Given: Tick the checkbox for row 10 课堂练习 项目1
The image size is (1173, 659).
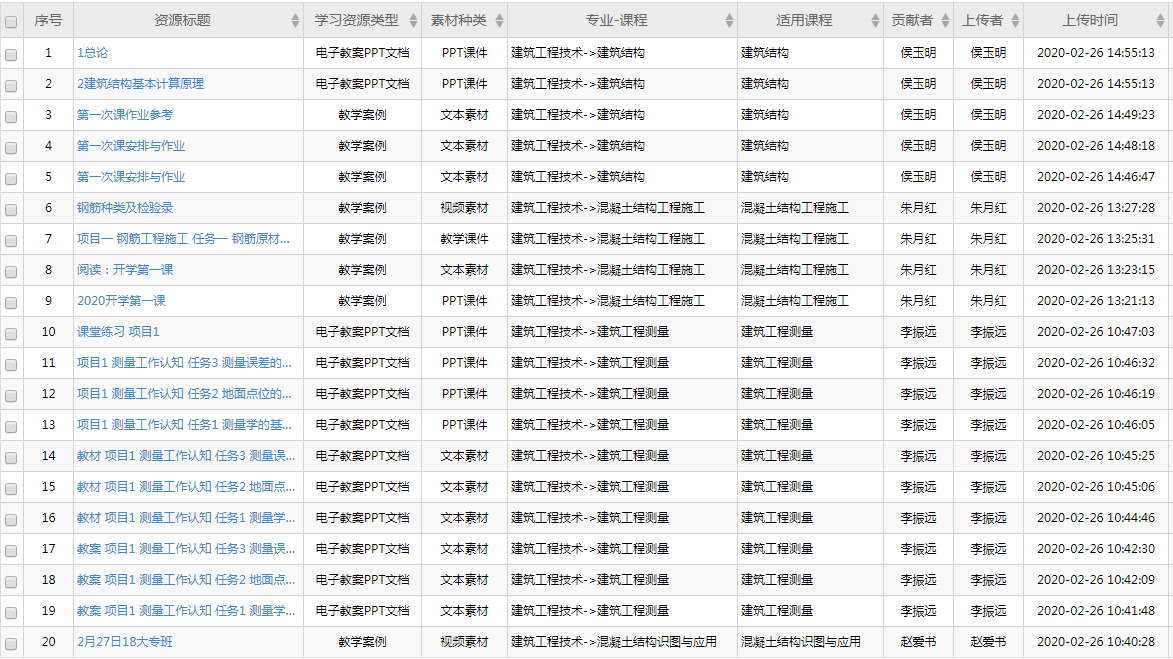Looking at the screenshot, I should pyautogui.click(x=11, y=333).
